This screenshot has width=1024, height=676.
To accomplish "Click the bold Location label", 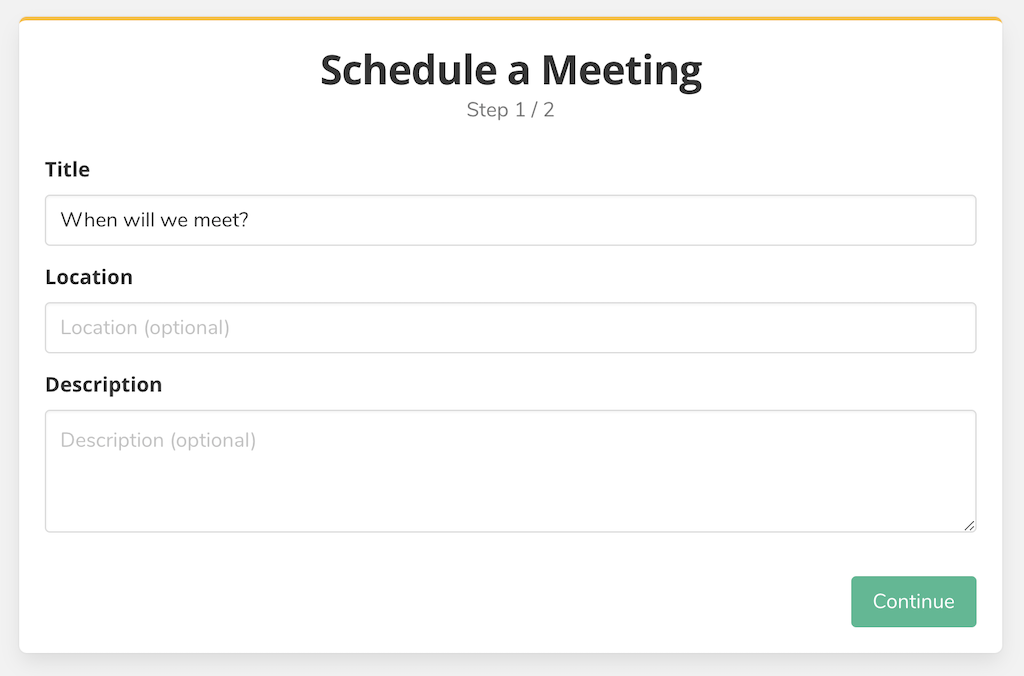I will point(89,277).
